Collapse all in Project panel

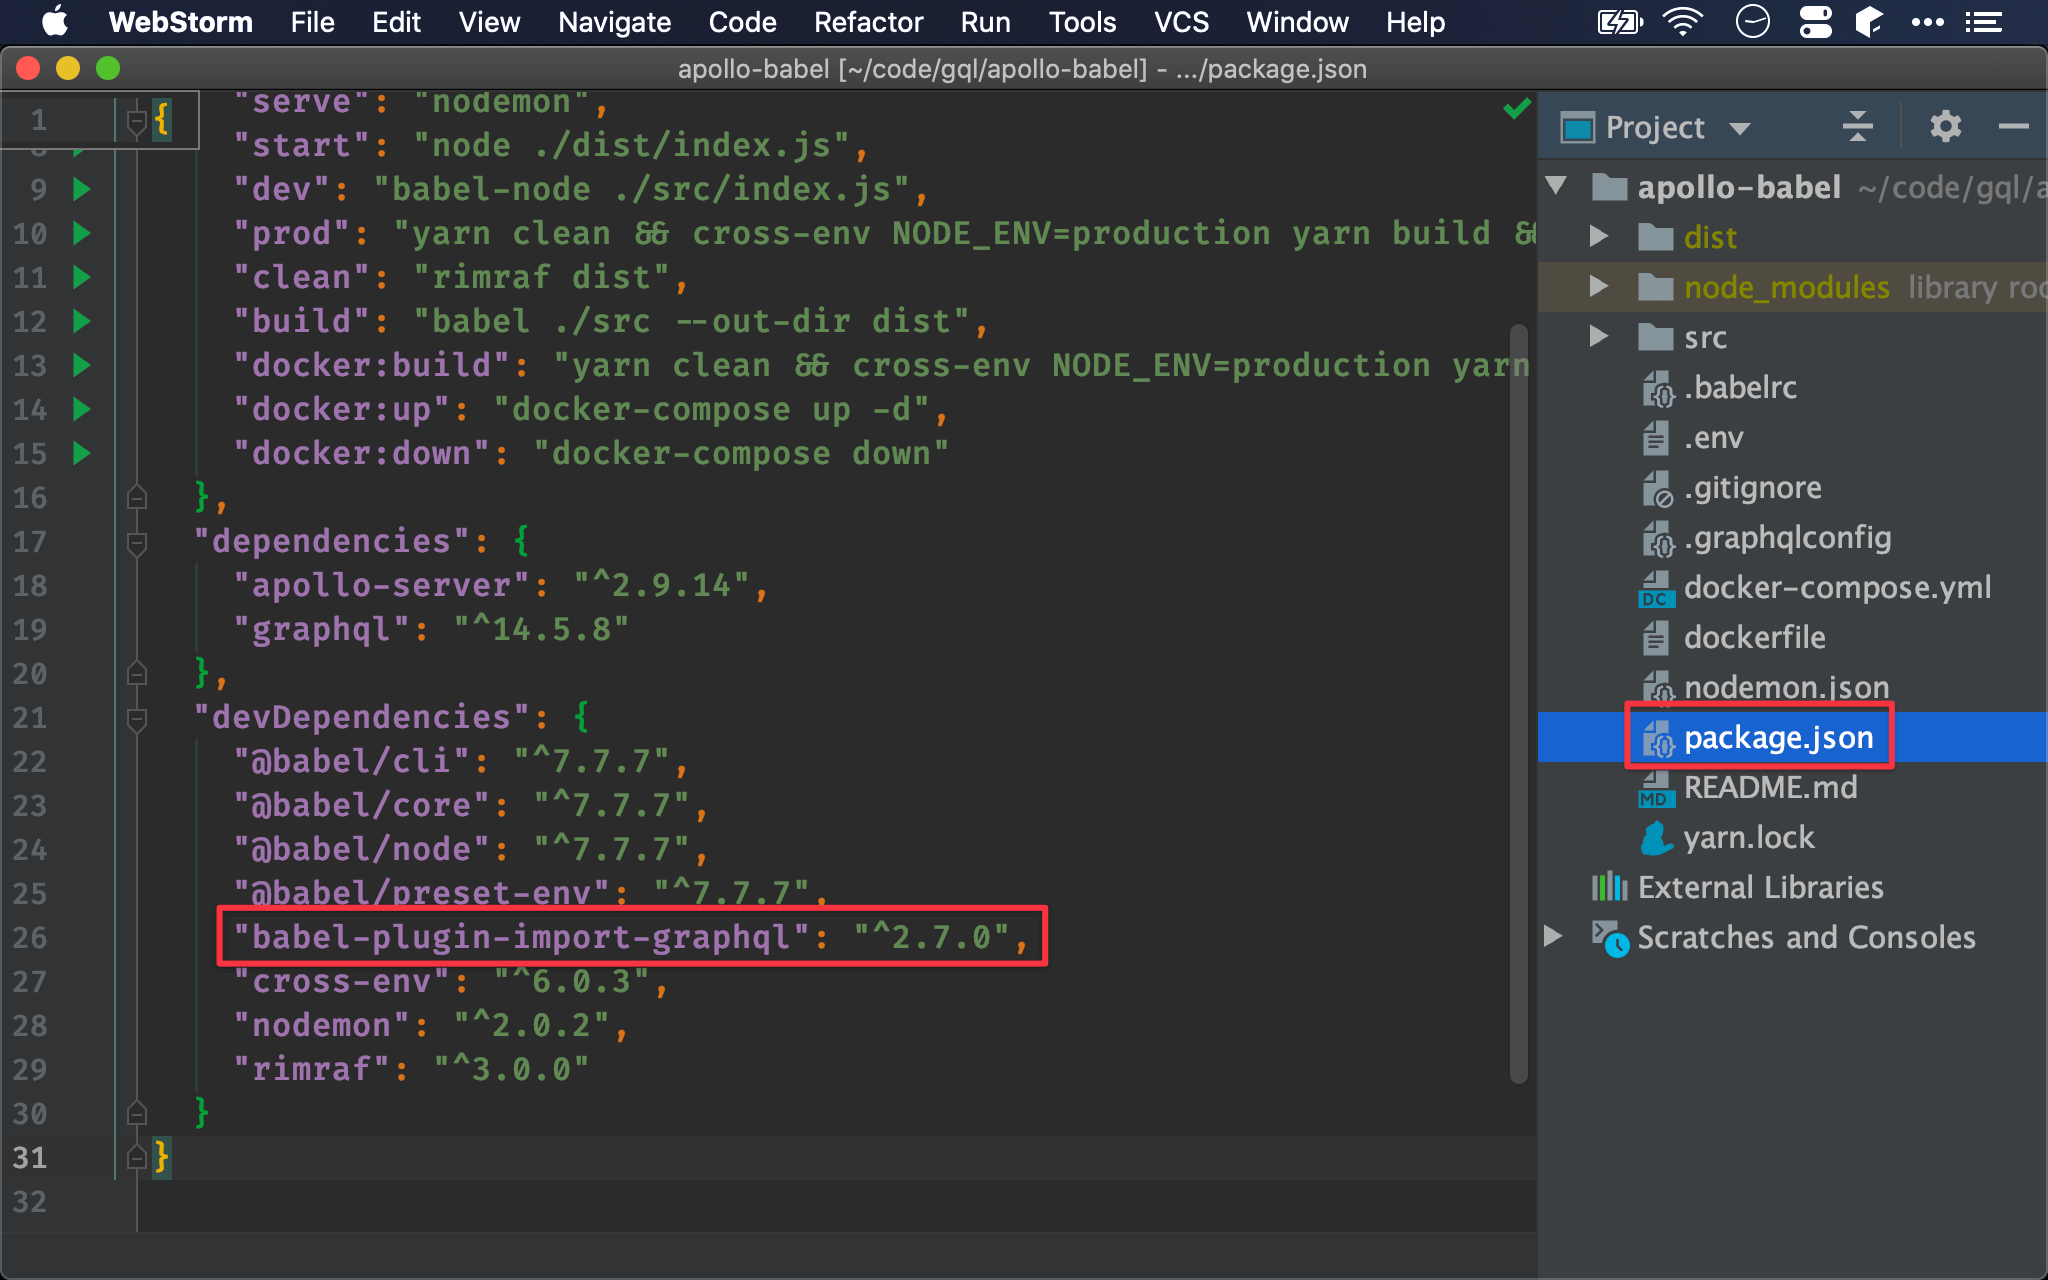1857,127
